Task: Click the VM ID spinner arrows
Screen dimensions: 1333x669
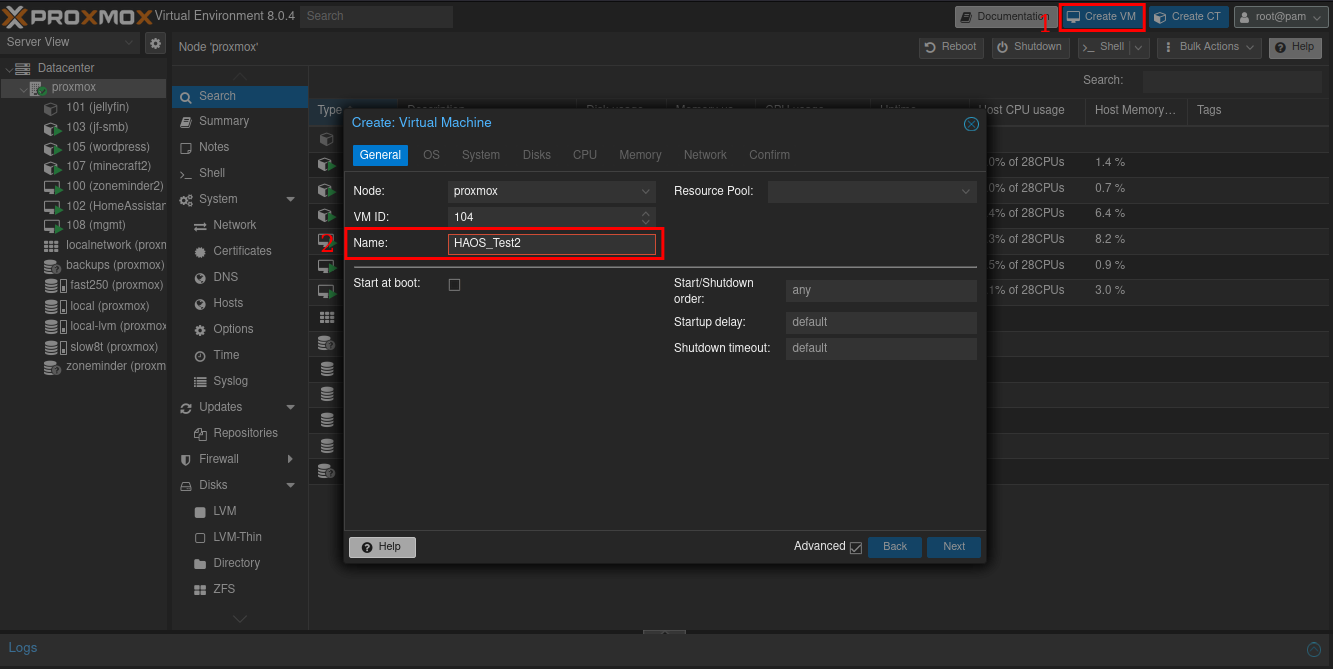Action: click(646, 217)
